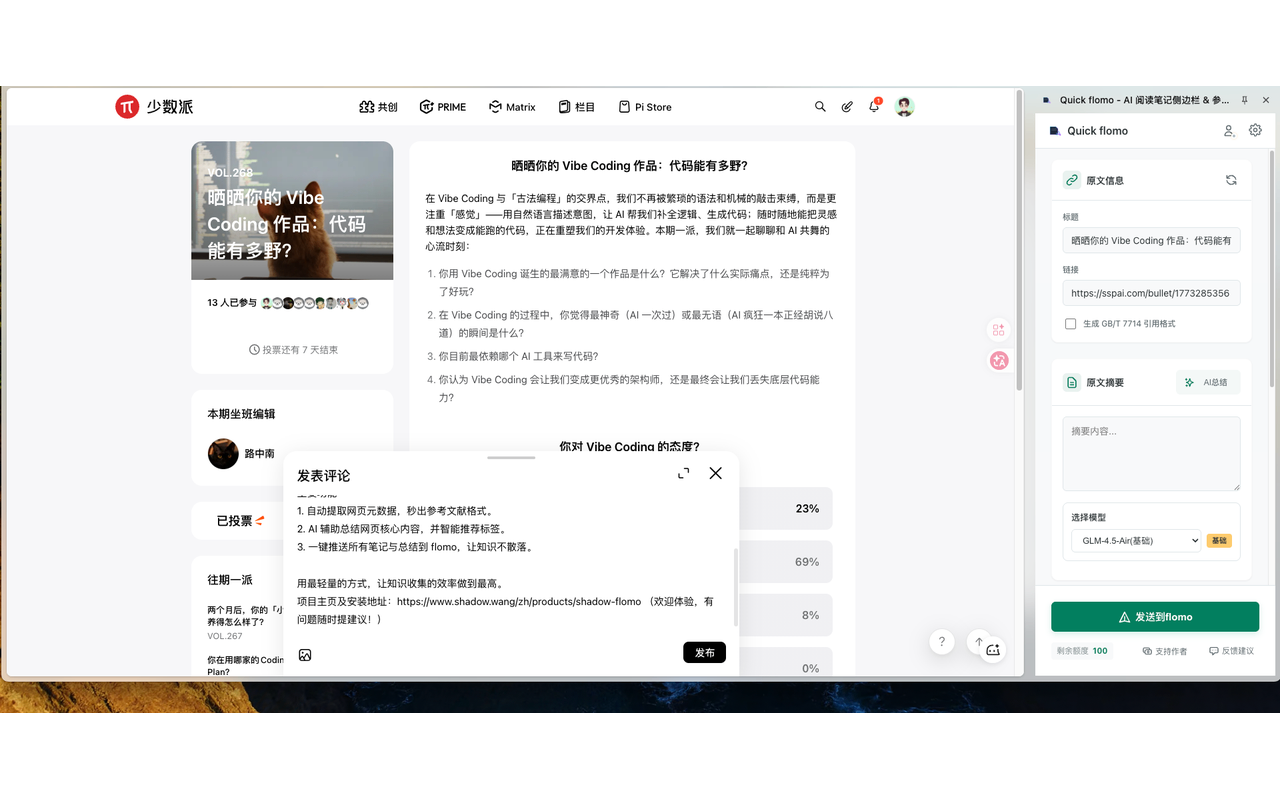Click the shadow.wang URL in comment text
The height and width of the screenshot is (800, 1280).
tap(519, 602)
